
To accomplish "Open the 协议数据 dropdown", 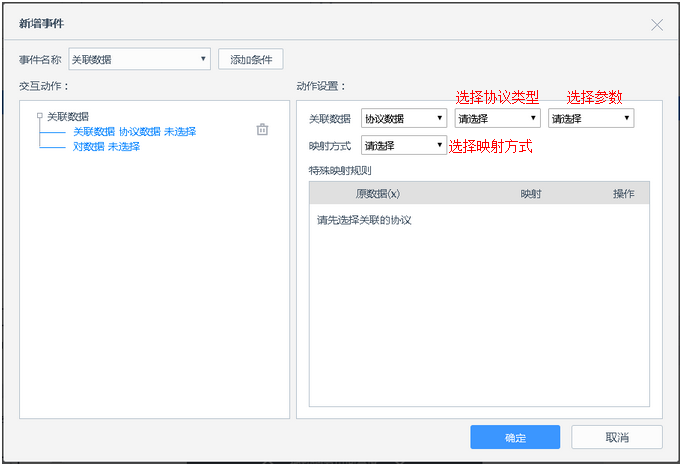I will (x=404, y=118).
